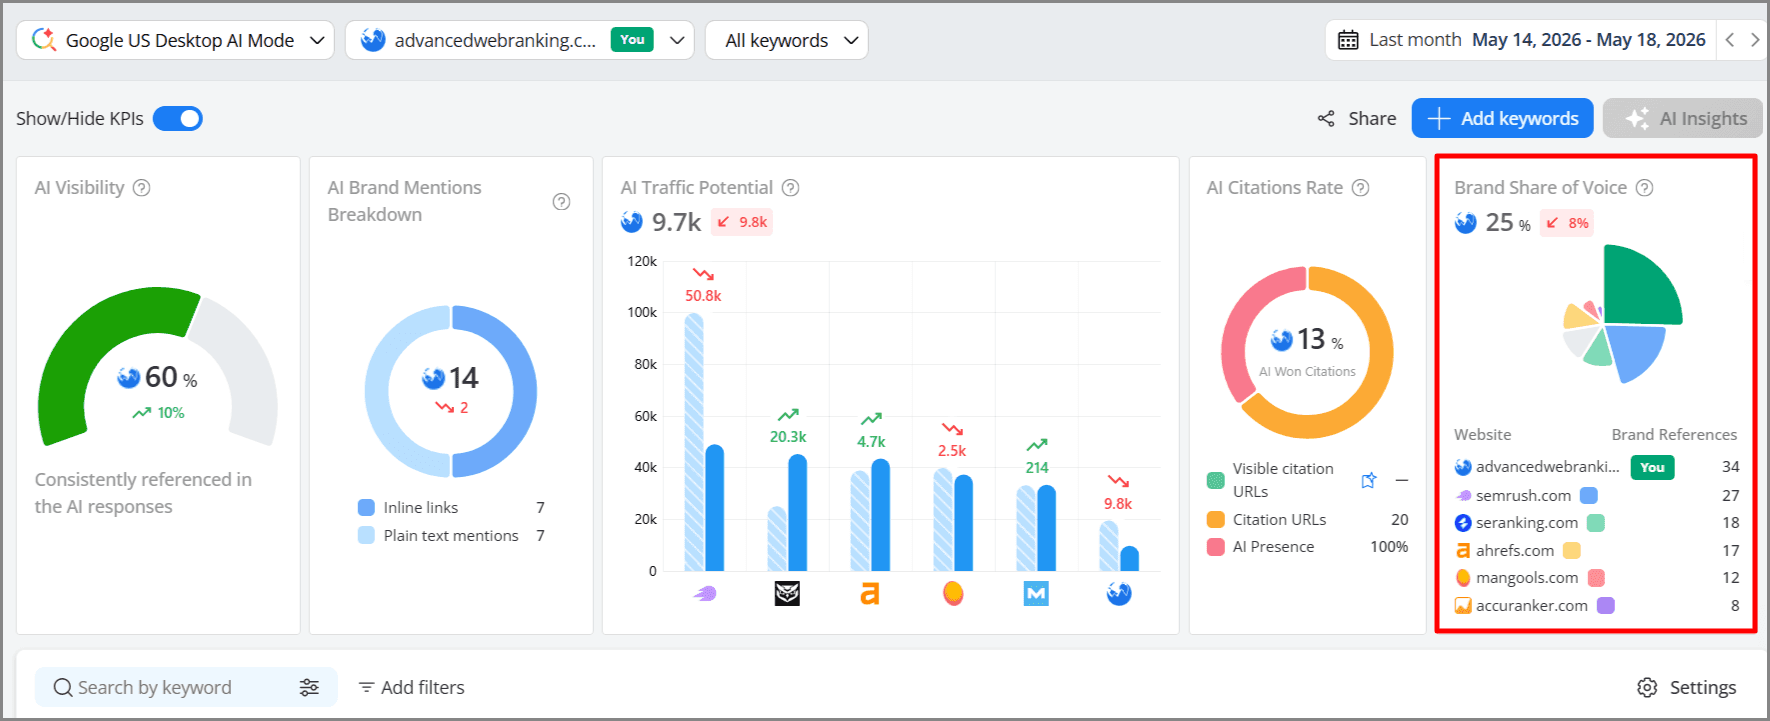Click the AI Presence pink legend swatch
This screenshot has width=1770, height=721.
pyautogui.click(x=1216, y=547)
